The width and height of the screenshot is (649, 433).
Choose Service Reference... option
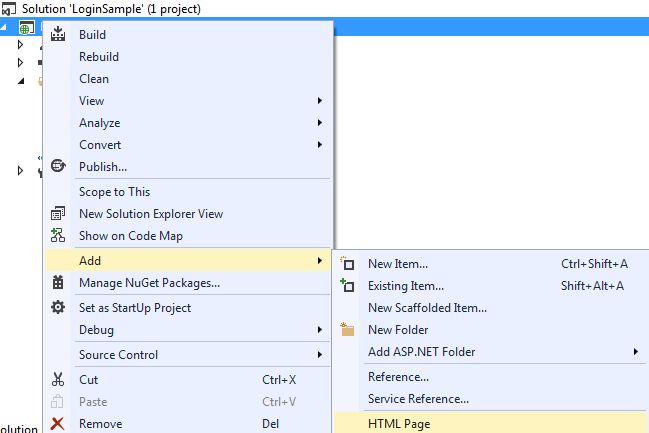(418, 399)
